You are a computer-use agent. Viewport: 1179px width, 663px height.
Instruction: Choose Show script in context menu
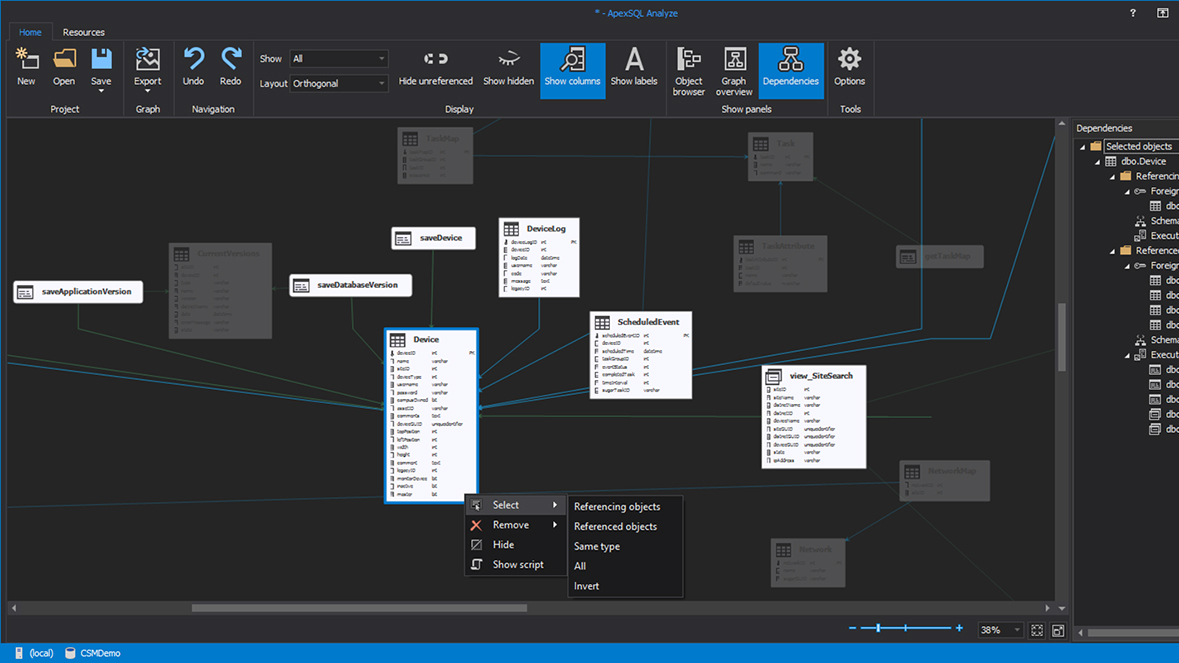click(516, 565)
